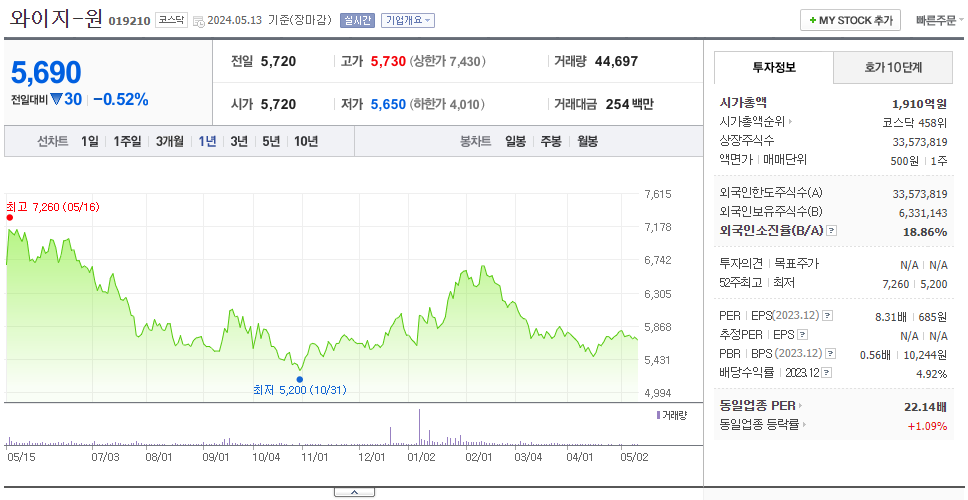Click the 52주최고 label

741,283
